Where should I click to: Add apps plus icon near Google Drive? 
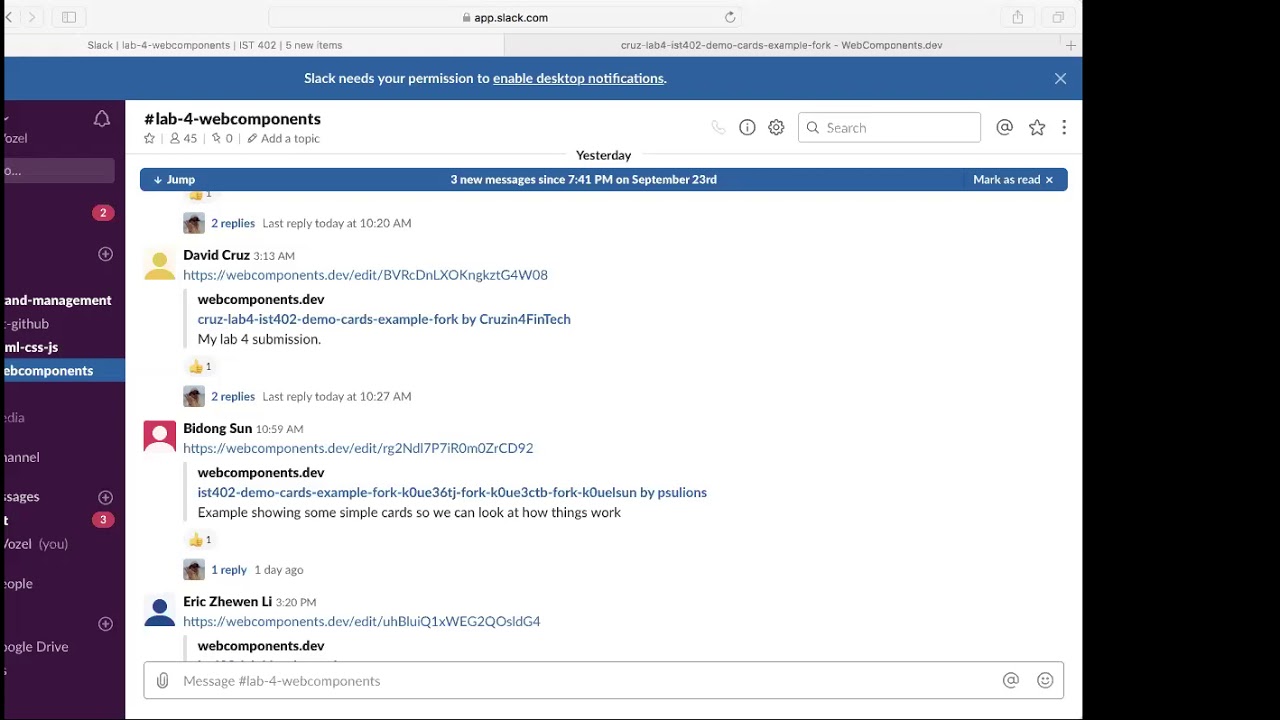[x=105, y=624]
